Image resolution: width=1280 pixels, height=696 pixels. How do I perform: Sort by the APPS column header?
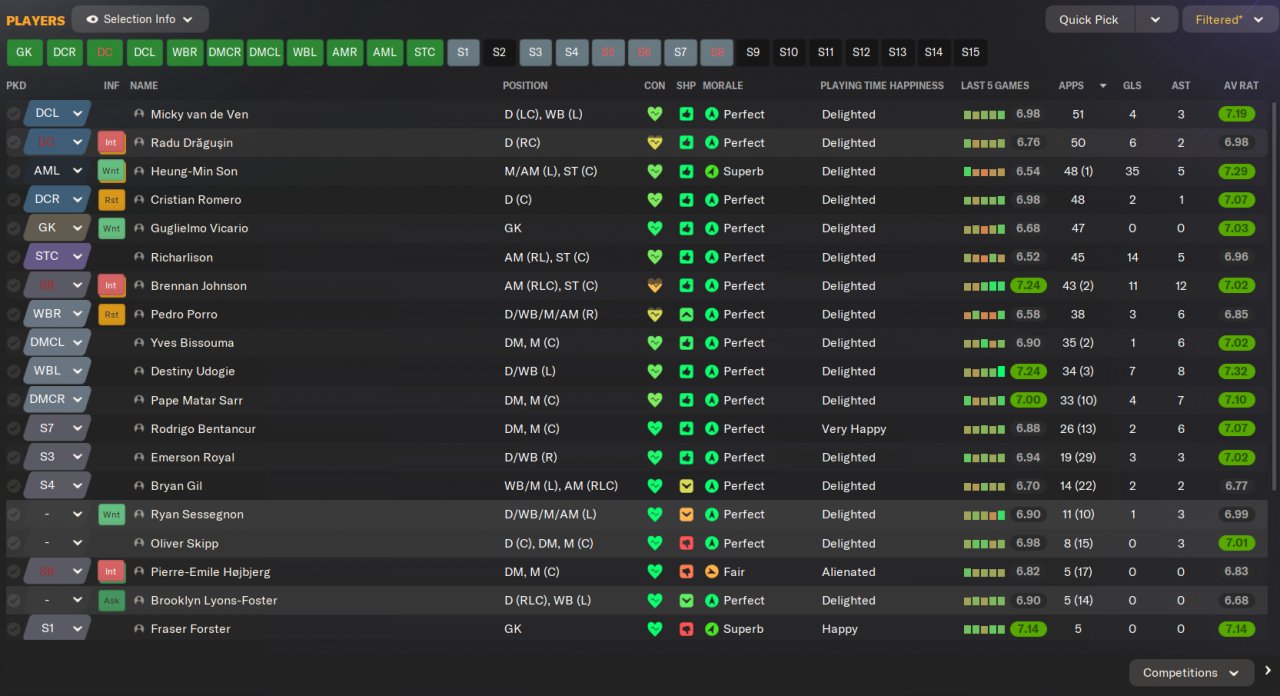click(1071, 85)
